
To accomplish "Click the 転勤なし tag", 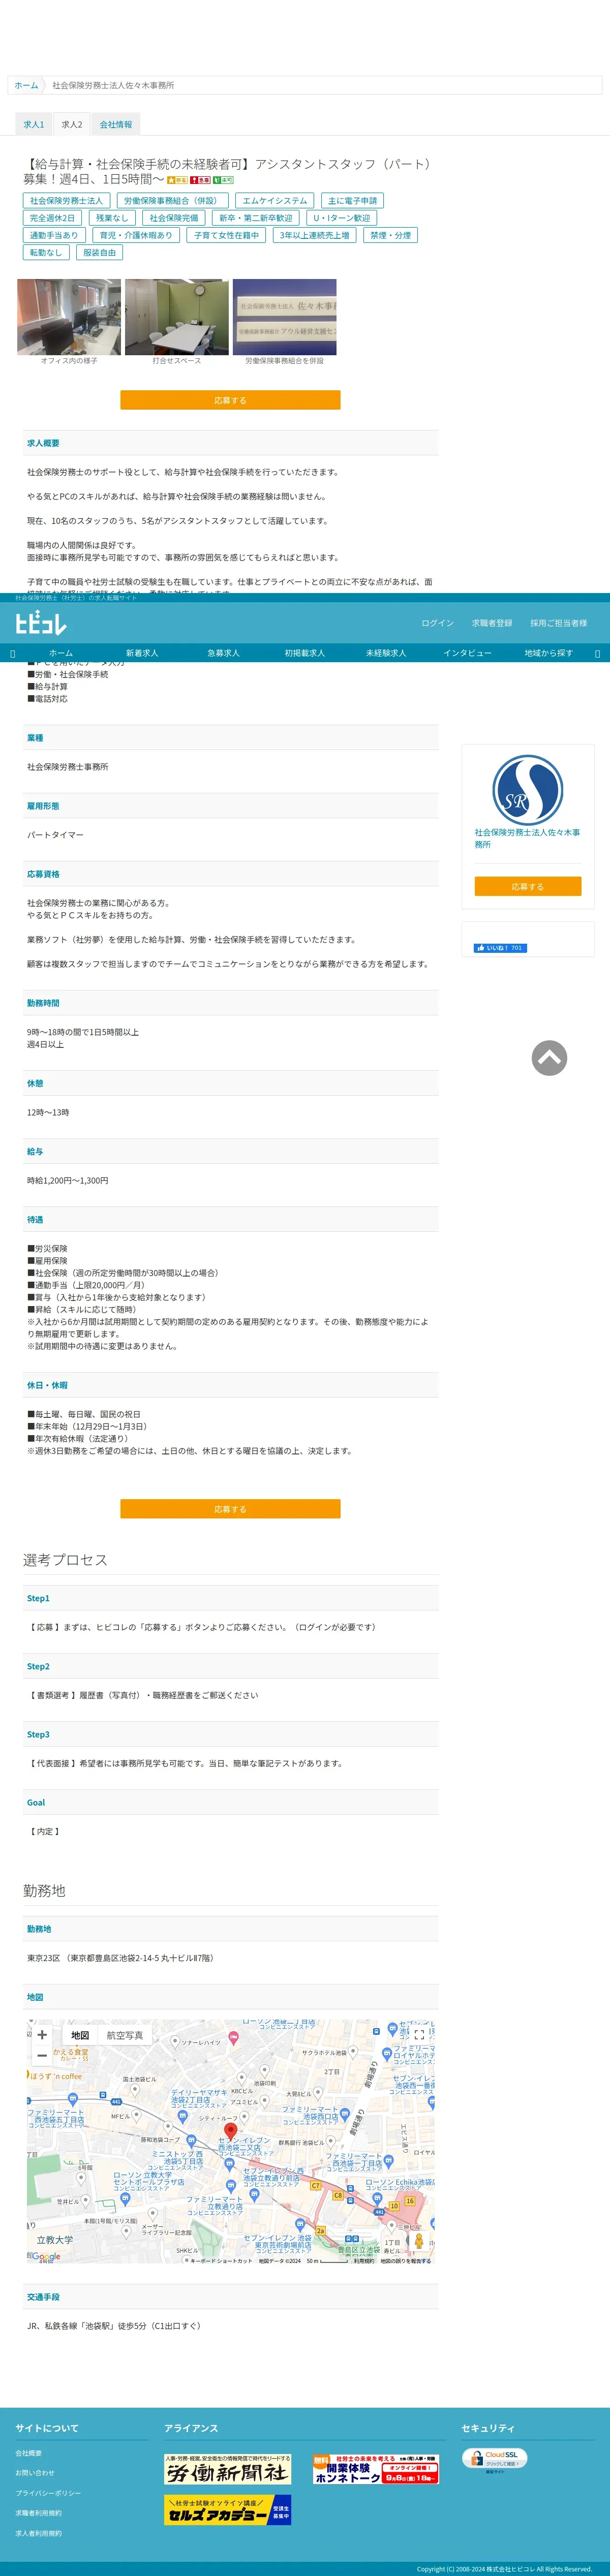I will pos(46,252).
